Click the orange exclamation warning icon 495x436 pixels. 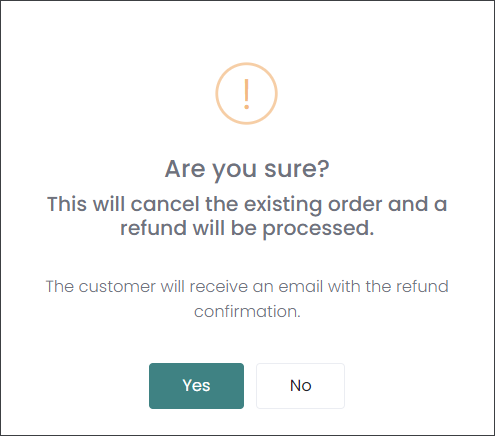tap(246, 94)
